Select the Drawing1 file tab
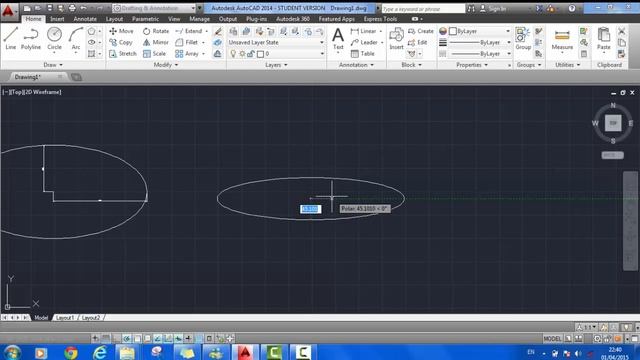 pos(38,77)
